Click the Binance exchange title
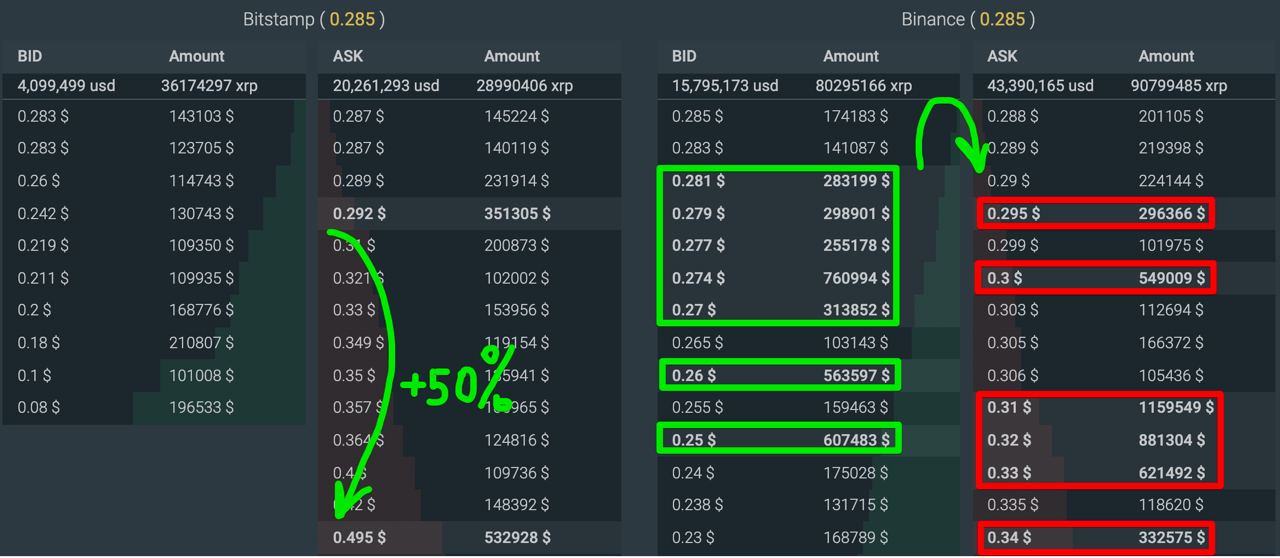Image resolution: width=1280 pixels, height=558 pixels. [968, 19]
